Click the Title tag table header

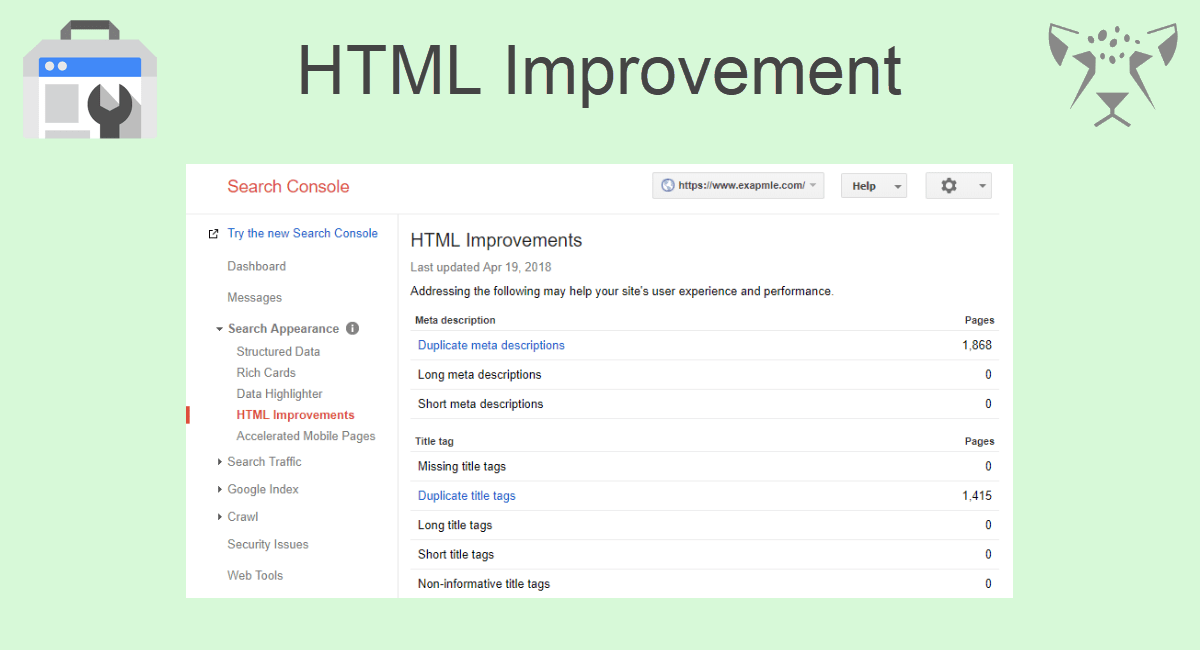[434, 441]
